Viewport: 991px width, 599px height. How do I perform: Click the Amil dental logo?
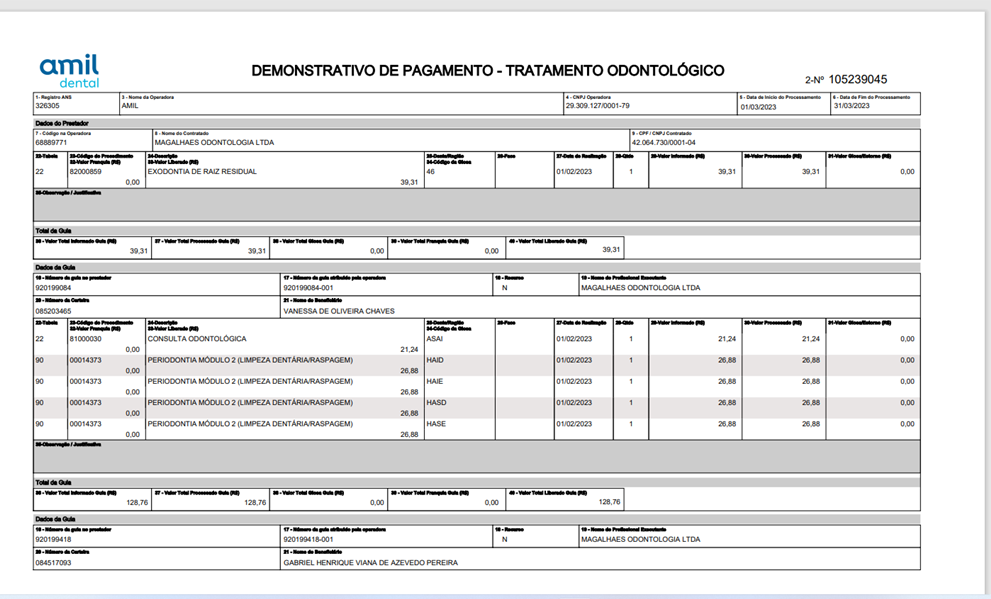click(x=69, y=70)
